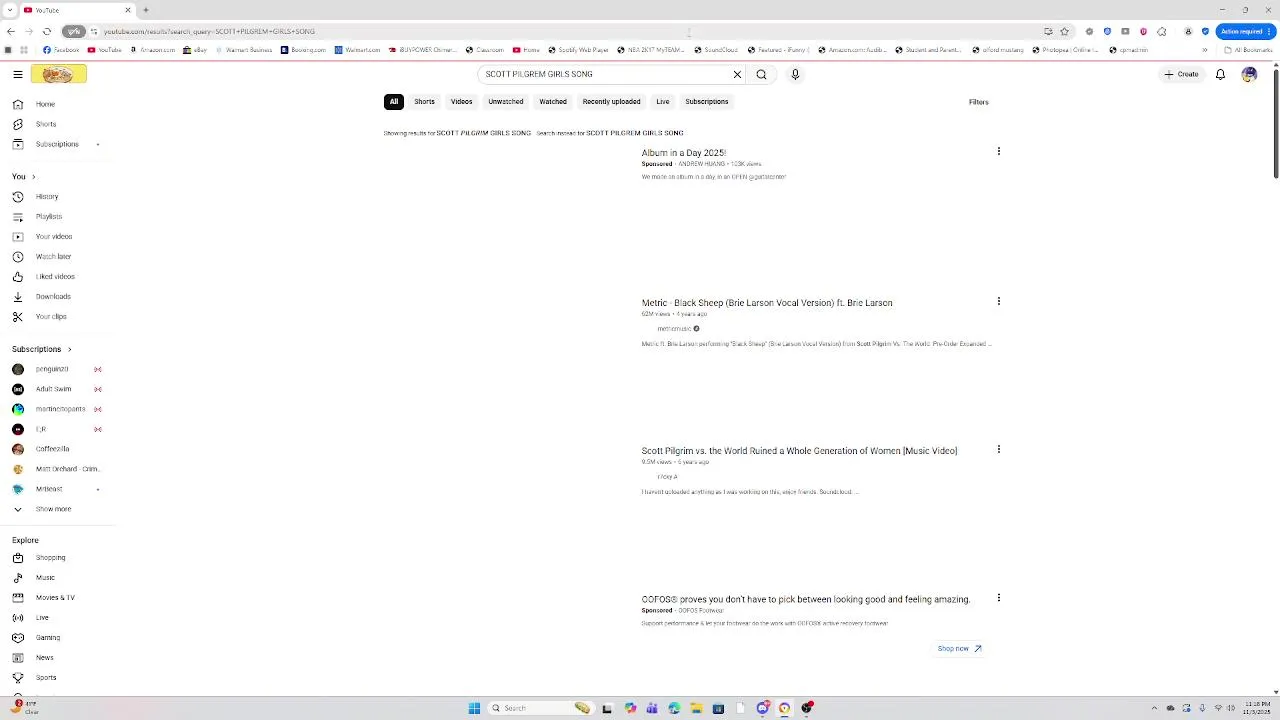This screenshot has width=1280, height=720.
Task: Open the YouTube guide hamburger menu
Action: coord(18,74)
